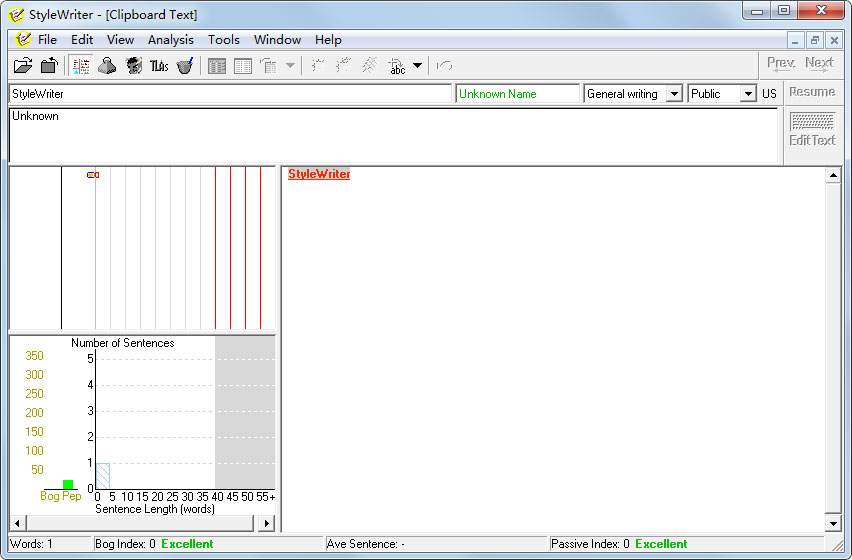This screenshot has width=852, height=560.
Task: Open the Tools menu
Action: point(224,40)
